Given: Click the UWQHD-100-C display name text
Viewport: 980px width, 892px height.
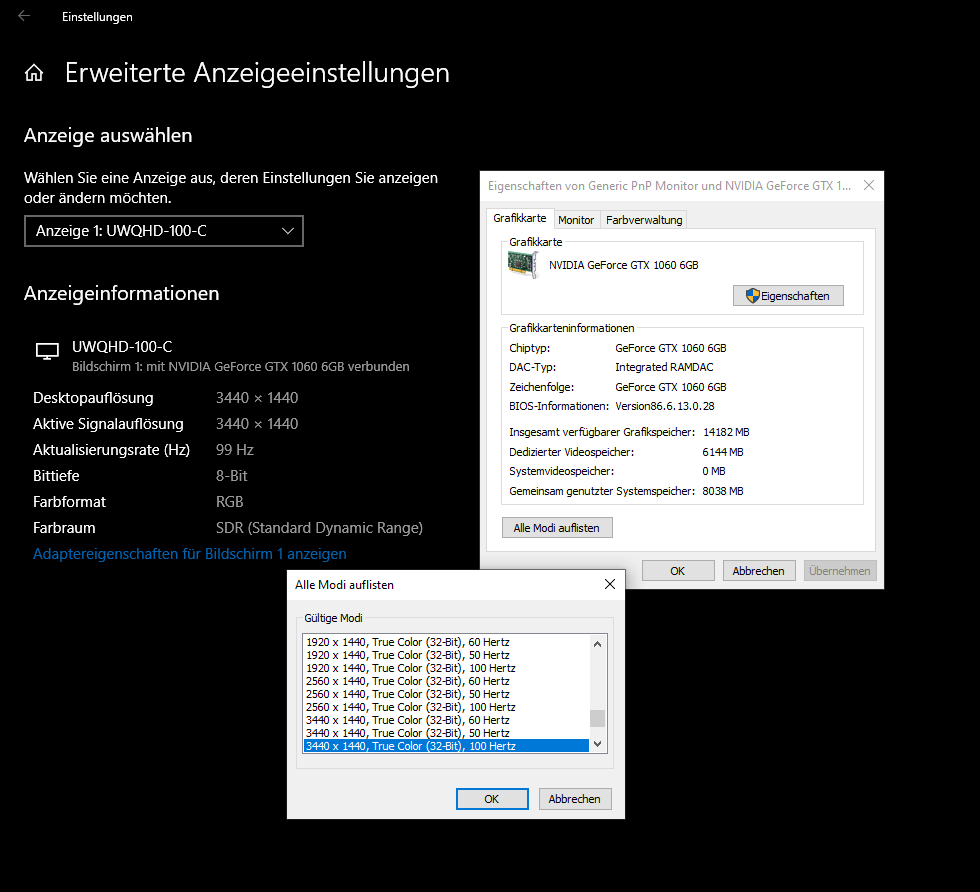Looking at the screenshot, I should (x=122, y=346).
